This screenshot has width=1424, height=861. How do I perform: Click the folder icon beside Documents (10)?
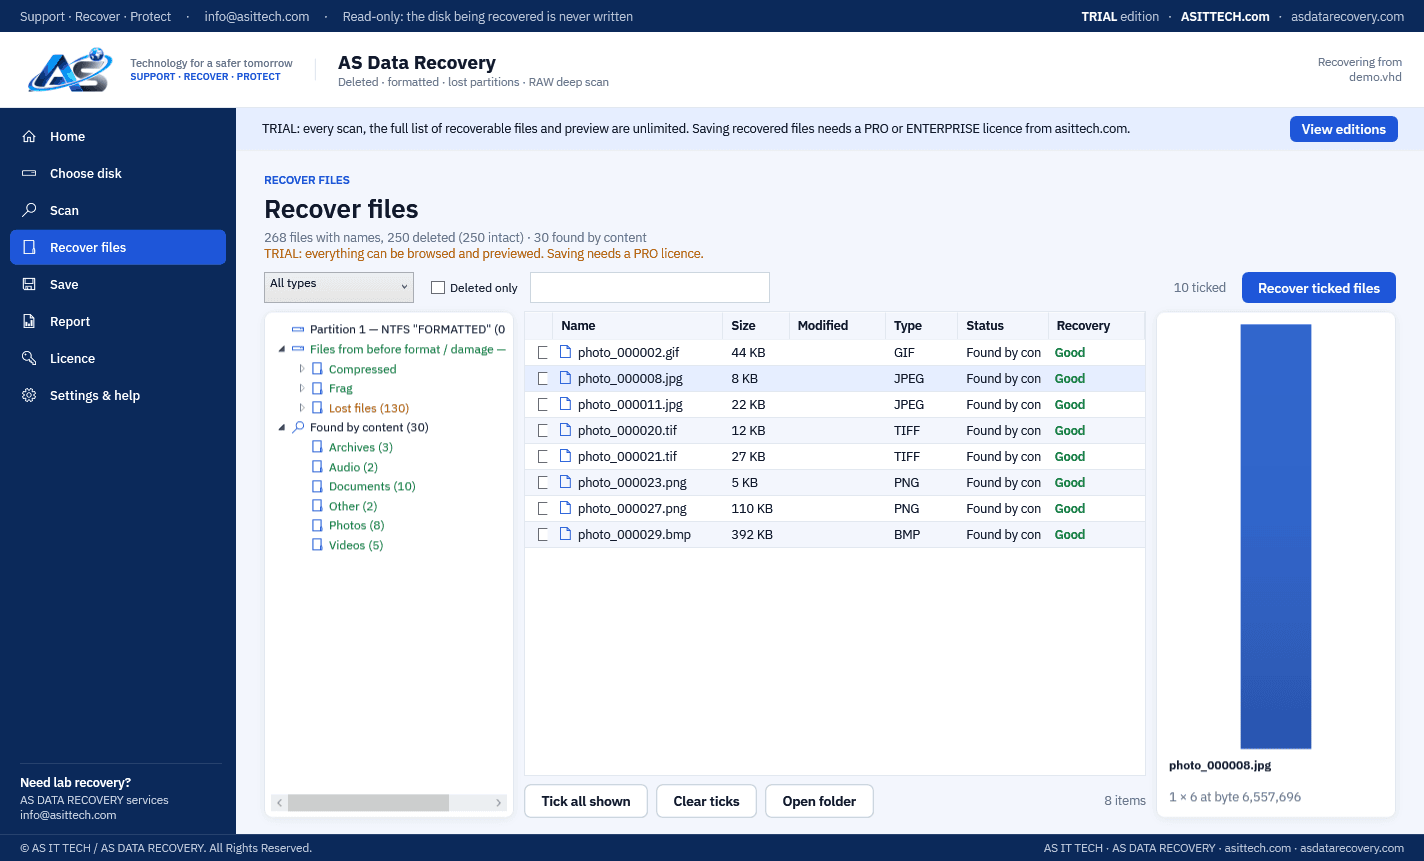(x=317, y=487)
